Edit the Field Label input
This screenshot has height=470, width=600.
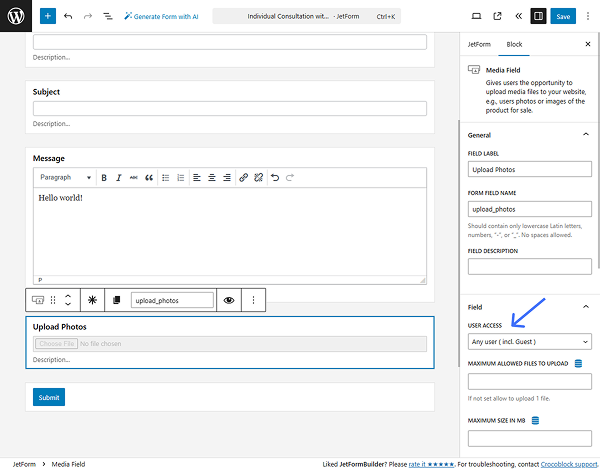[x=530, y=170]
